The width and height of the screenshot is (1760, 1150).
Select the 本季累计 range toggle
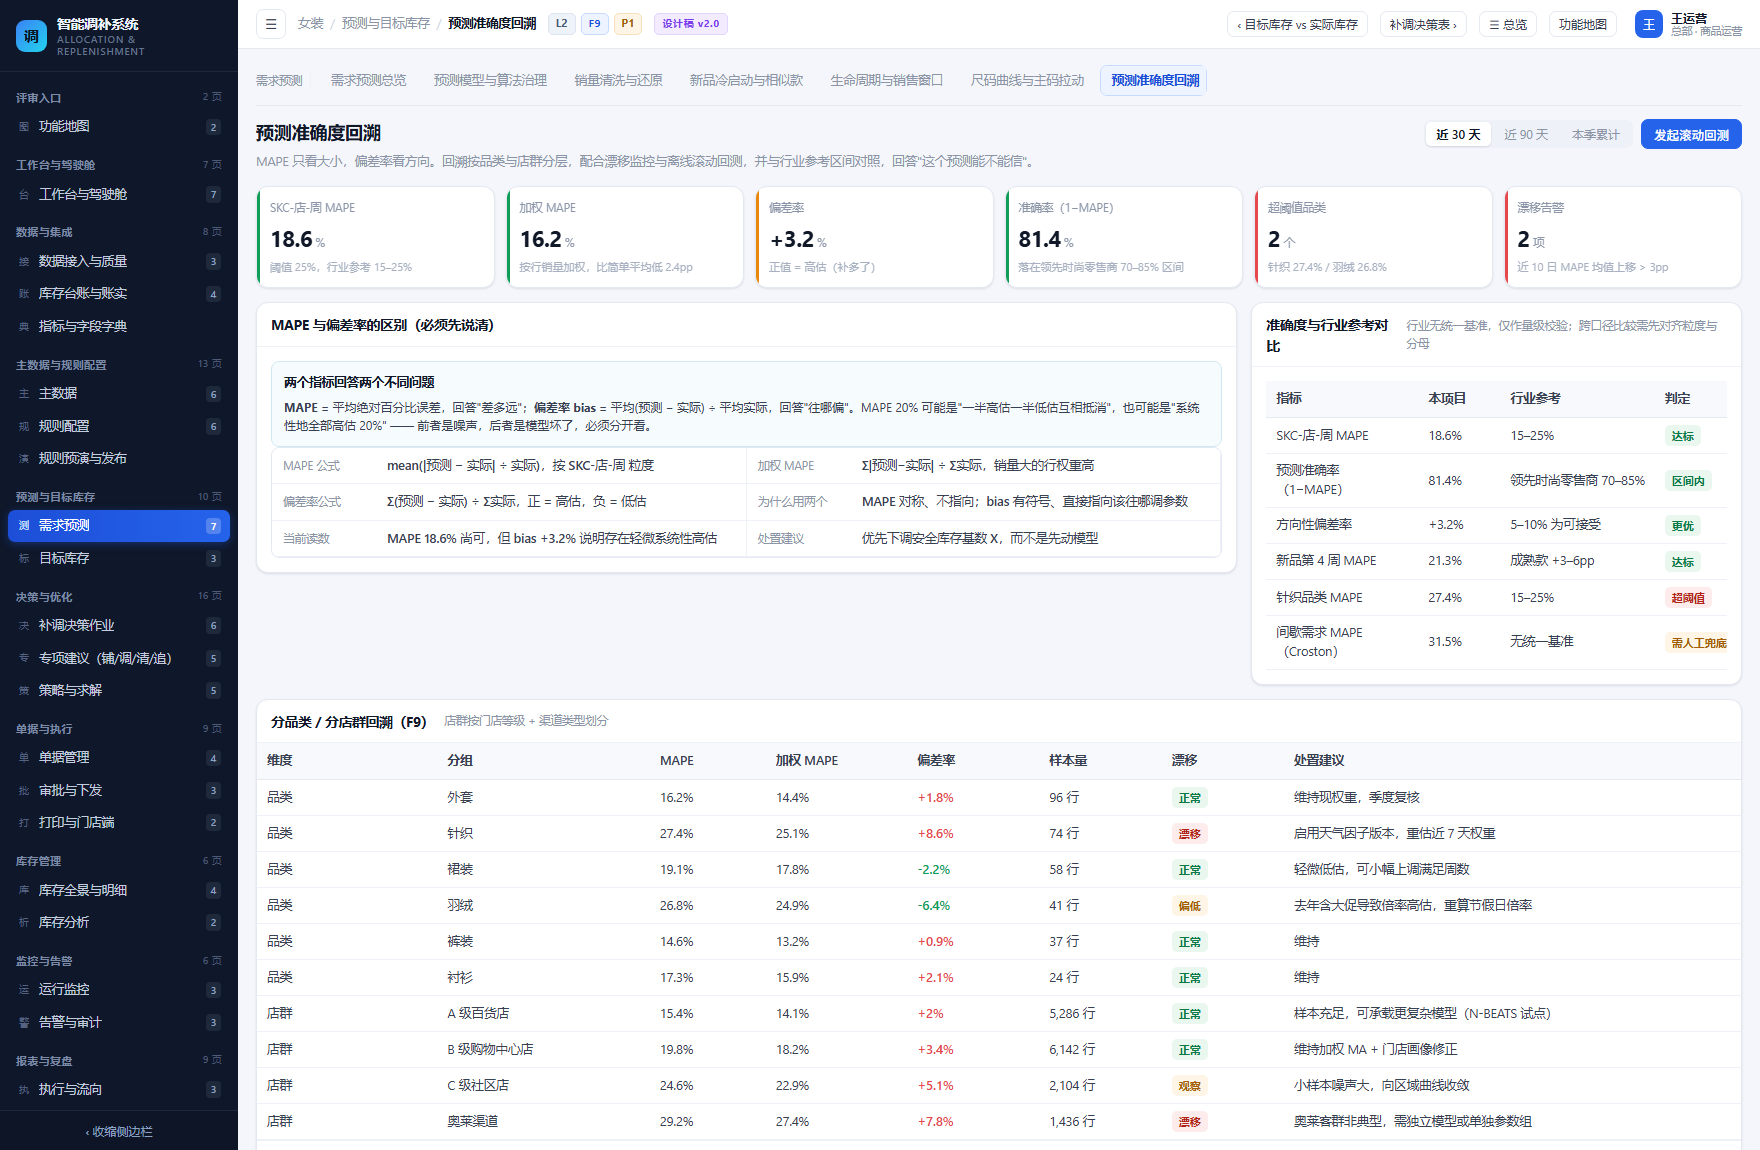click(x=1595, y=135)
